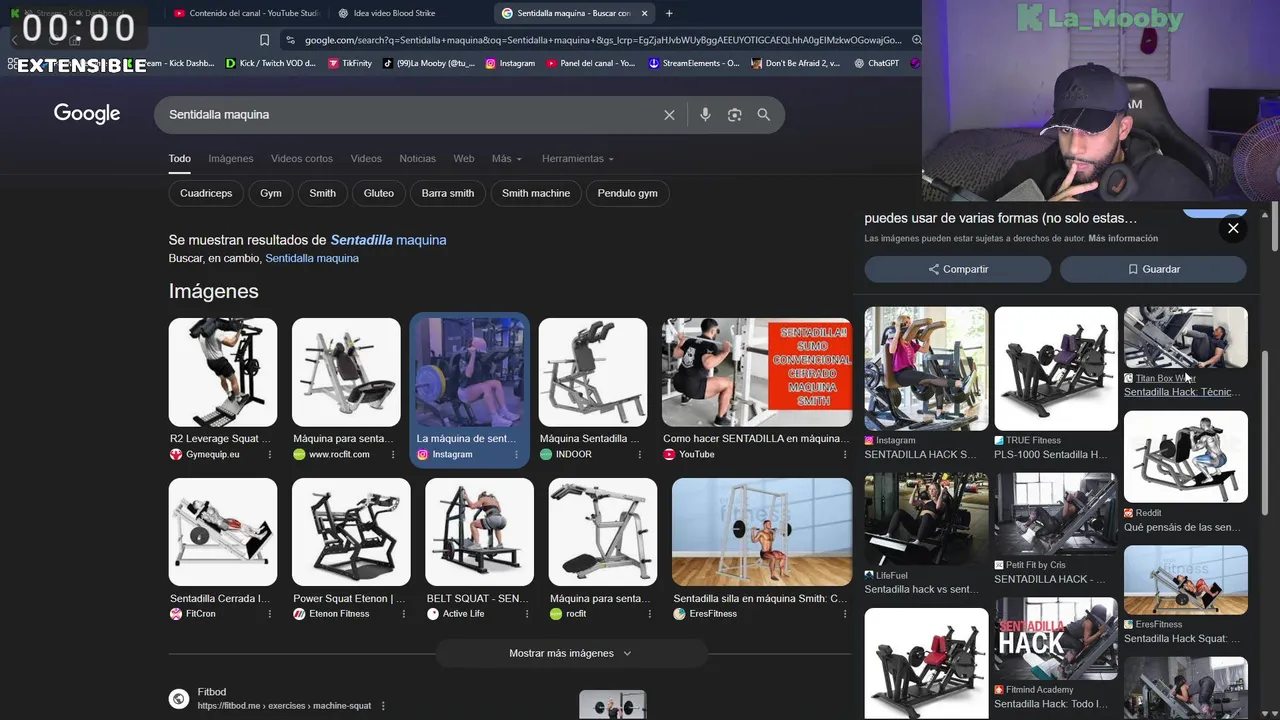Viewport: 1280px width, 720px height.
Task: Open the LifeFuel Sentadilla hack thumbnail
Action: point(926,520)
